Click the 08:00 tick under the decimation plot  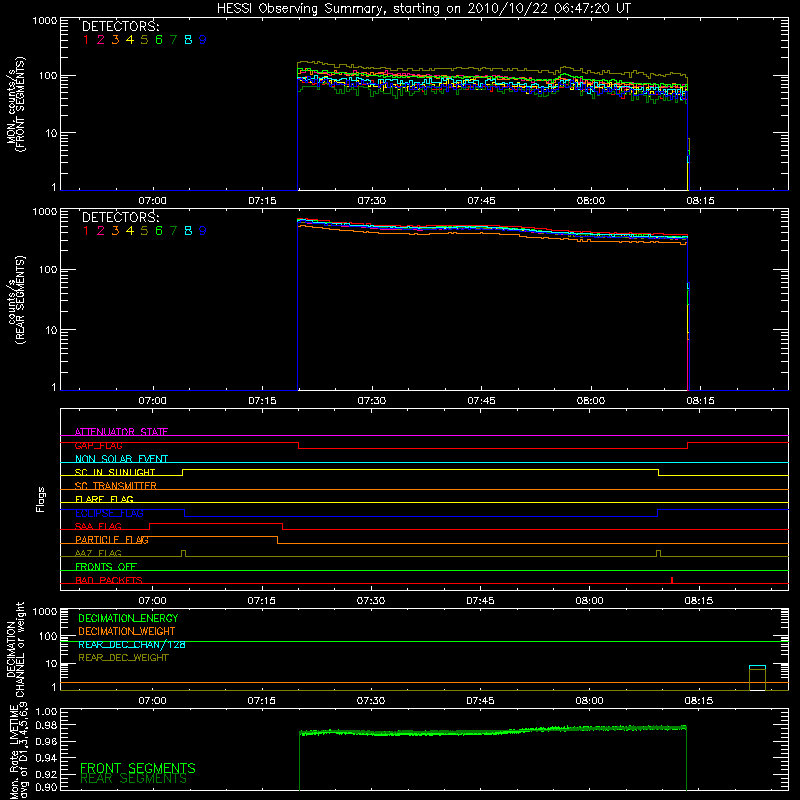589,701
